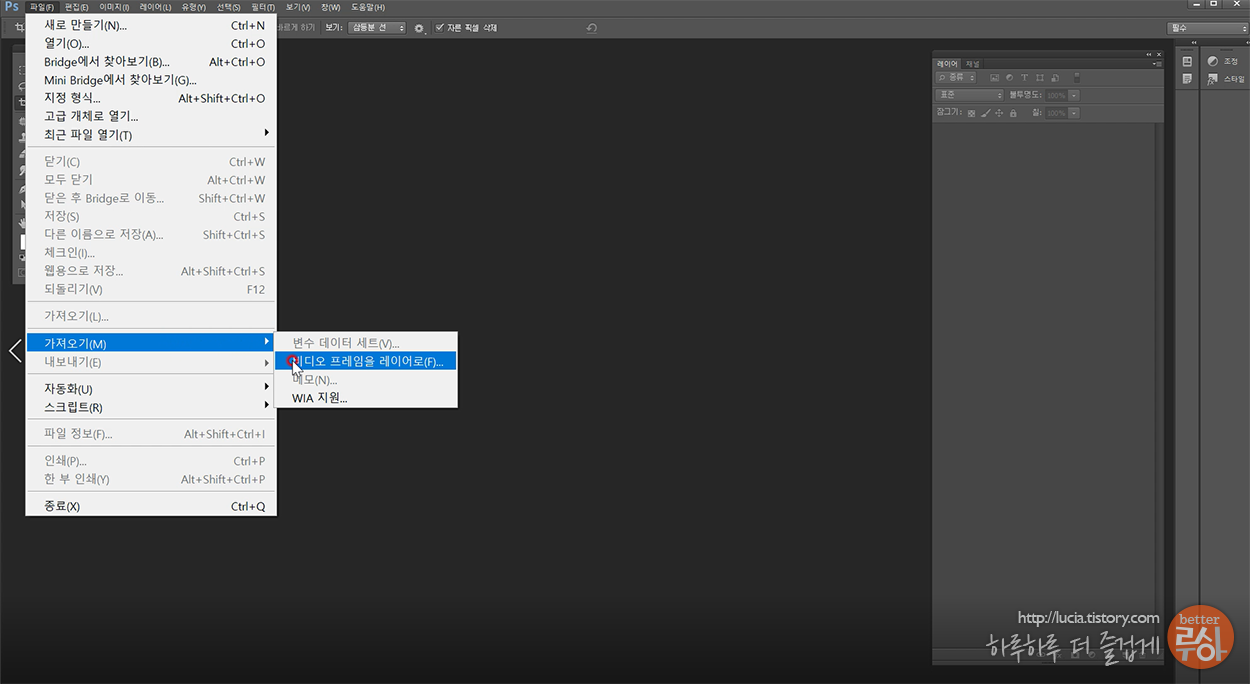Click lock transparent pixels icon
This screenshot has height=684, width=1250.
coord(971,113)
